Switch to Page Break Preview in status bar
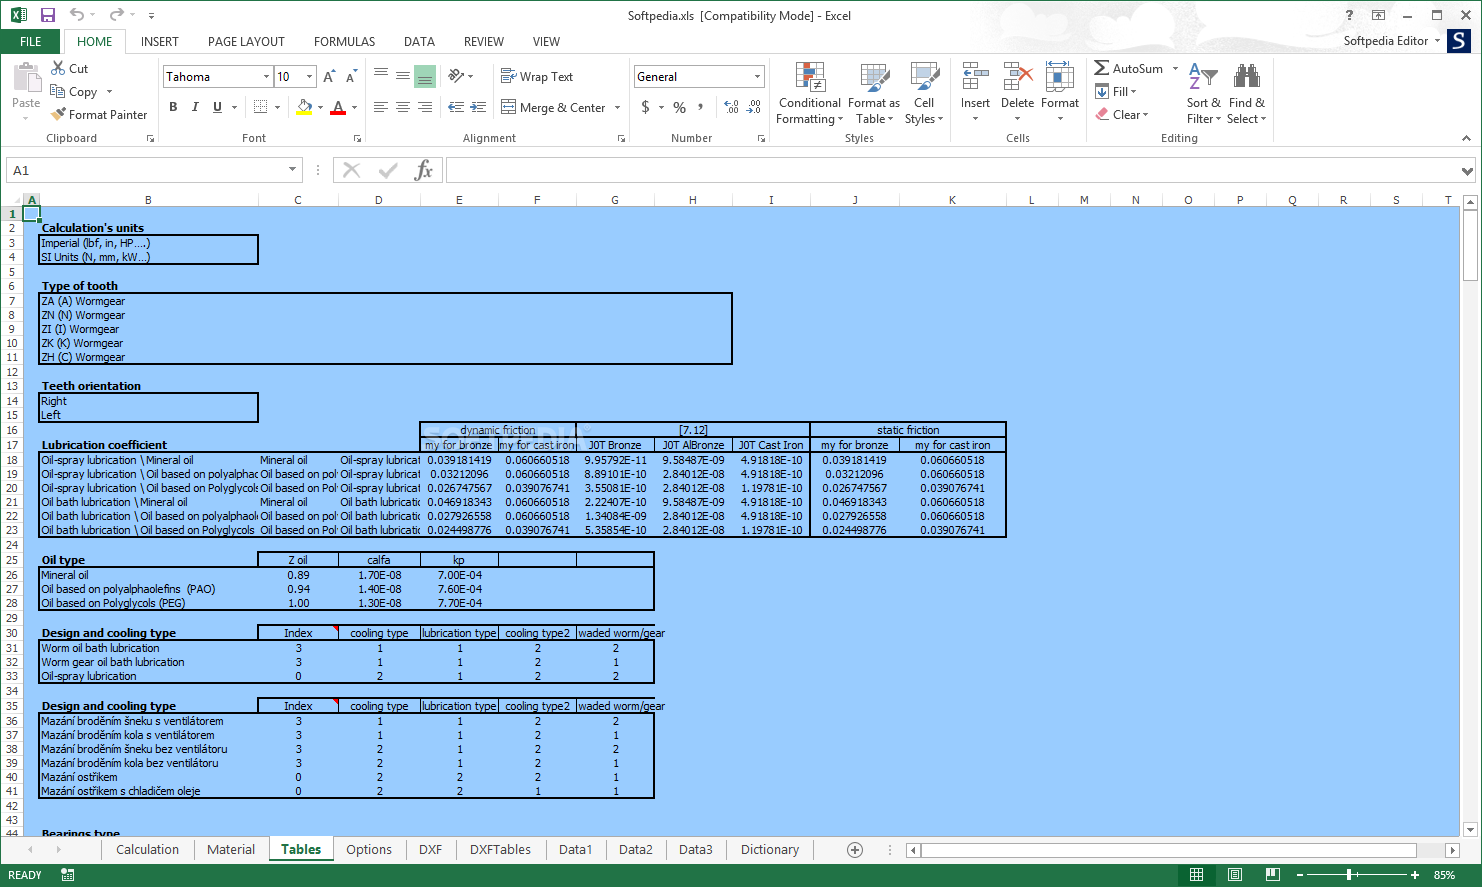This screenshot has height=887, width=1482. 1272,875
